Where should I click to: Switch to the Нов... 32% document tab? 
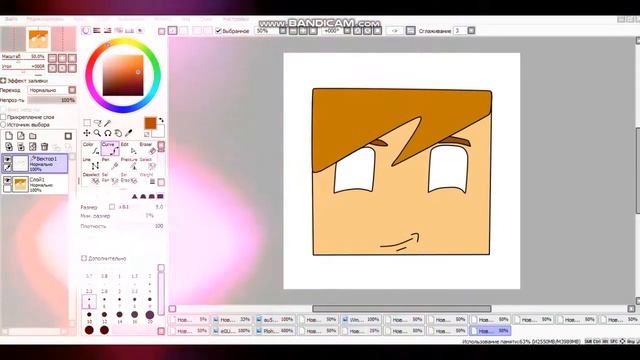[x=232, y=320]
